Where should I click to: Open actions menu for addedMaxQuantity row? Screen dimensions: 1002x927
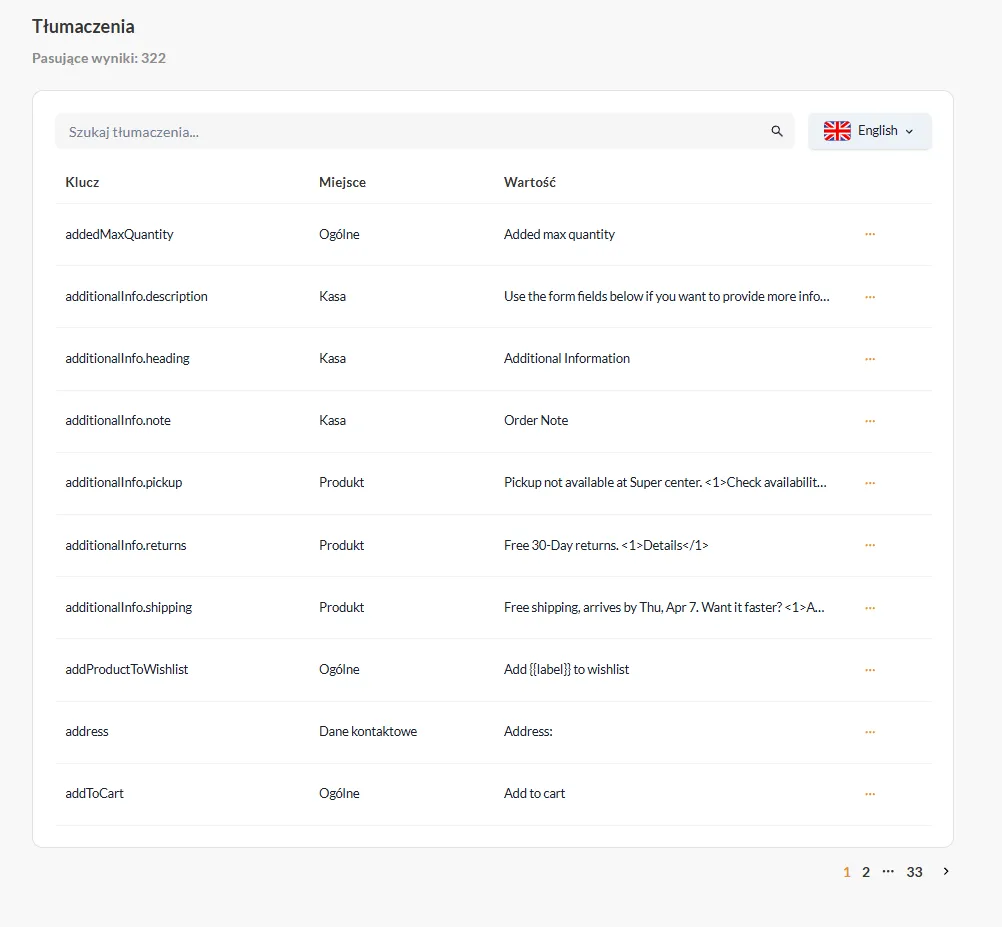870,234
